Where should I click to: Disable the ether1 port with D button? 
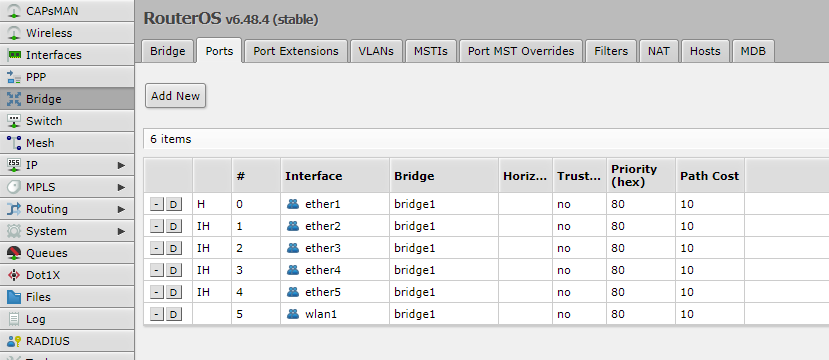(x=173, y=204)
